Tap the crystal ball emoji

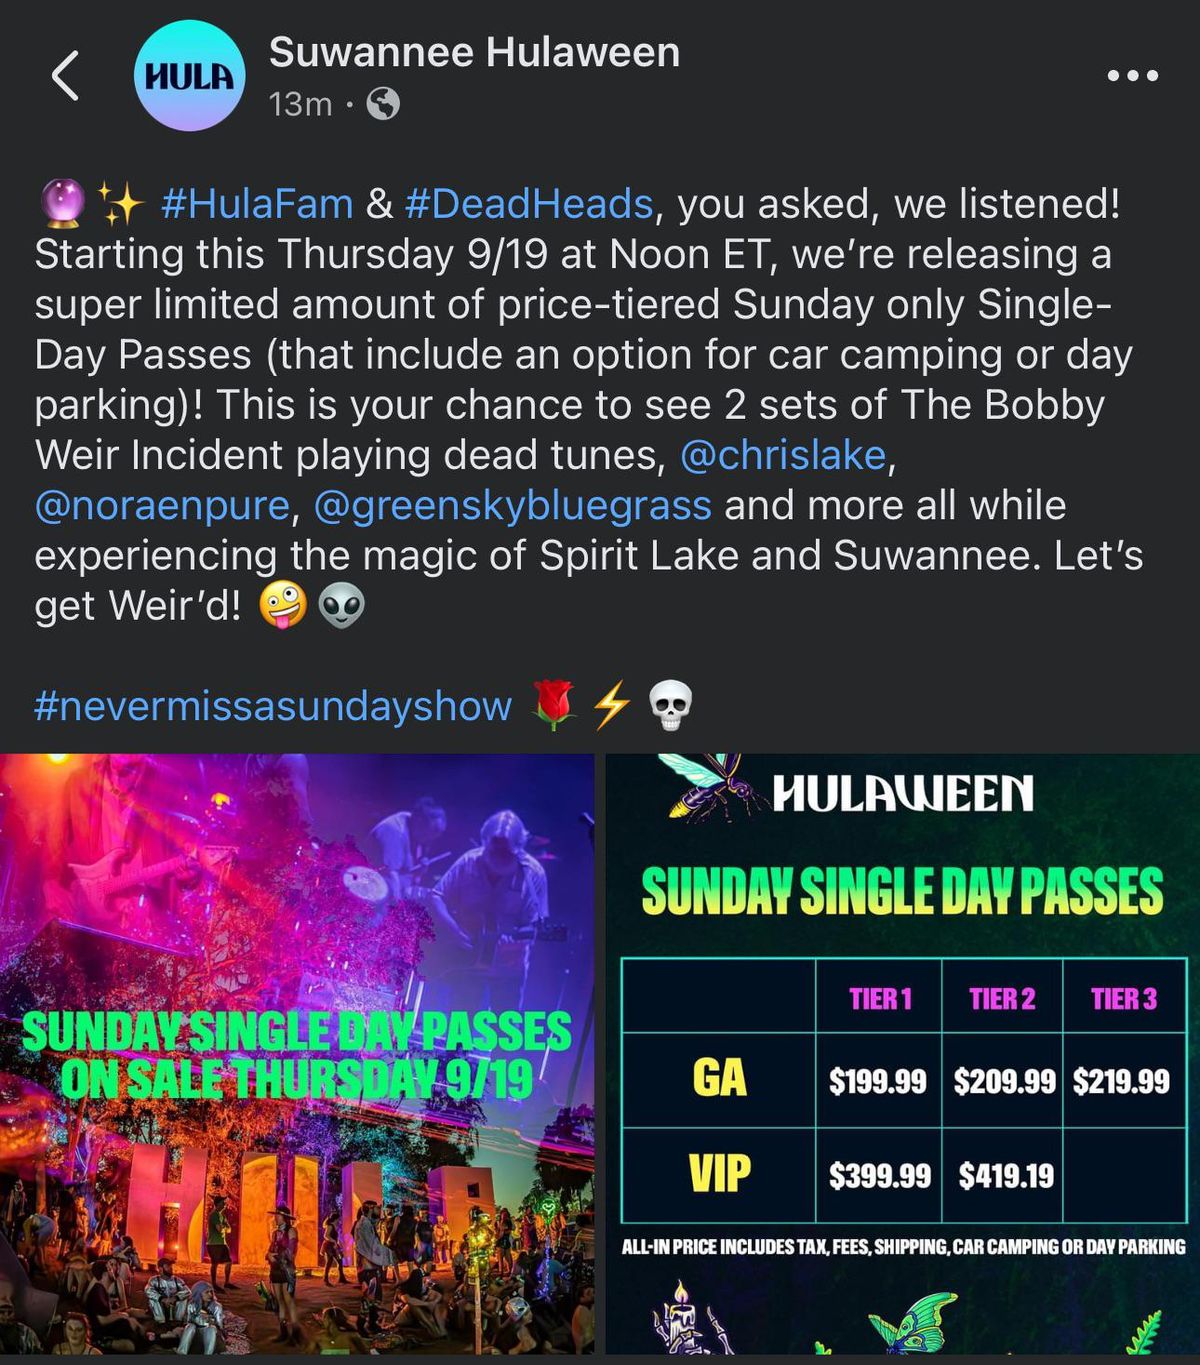62,204
